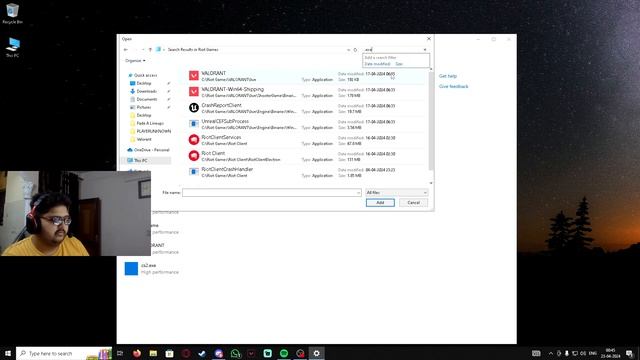The image size is (640, 360).
Task: Go back using the dialog back arrow
Action: coord(126,49)
